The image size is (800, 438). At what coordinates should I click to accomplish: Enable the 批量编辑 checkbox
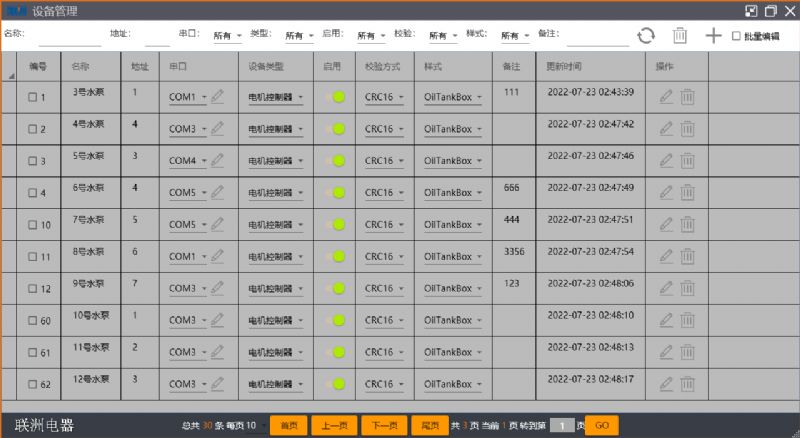click(x=737, y=35)
